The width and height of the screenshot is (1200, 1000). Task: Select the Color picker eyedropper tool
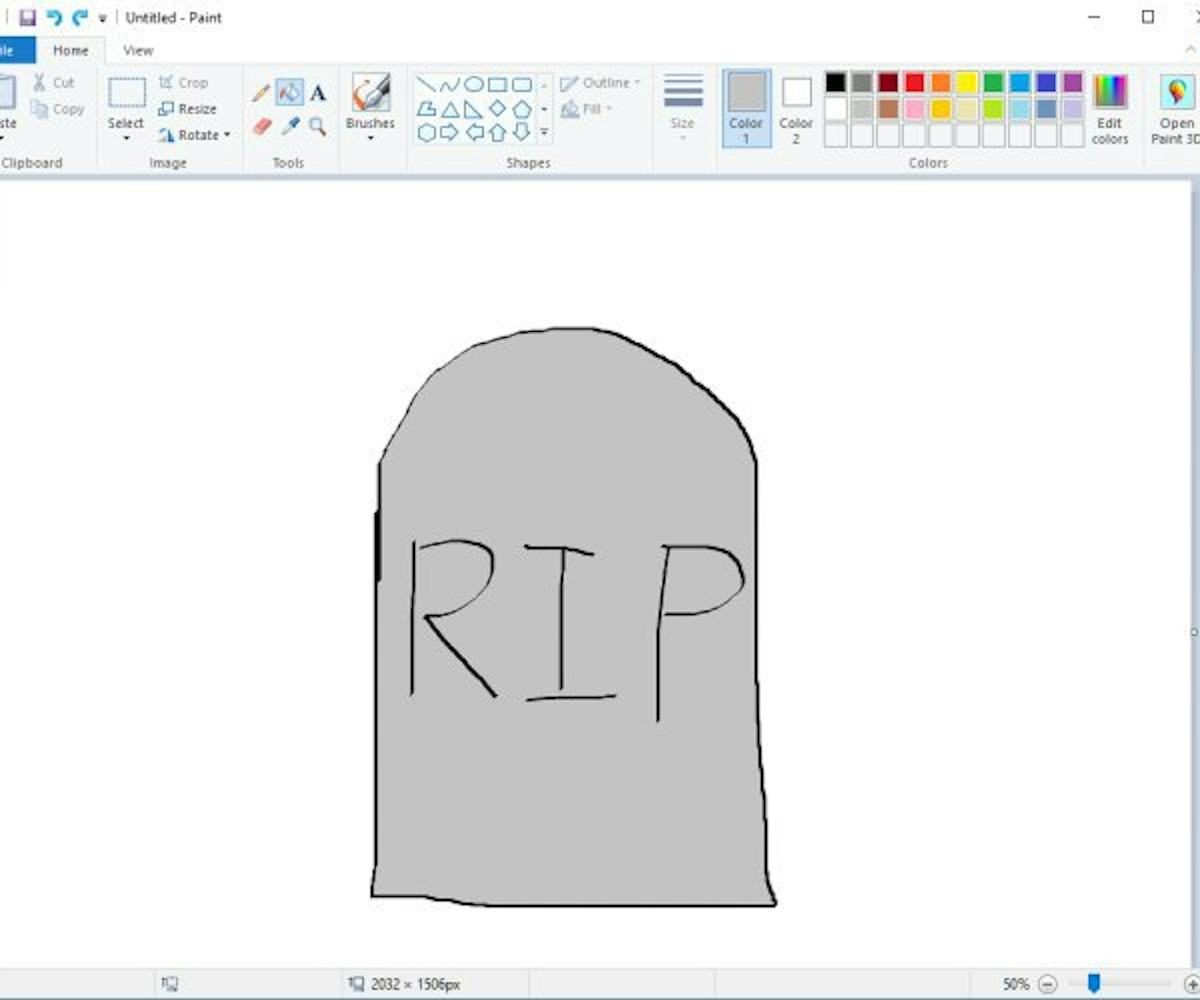click(x=290, y=126)
